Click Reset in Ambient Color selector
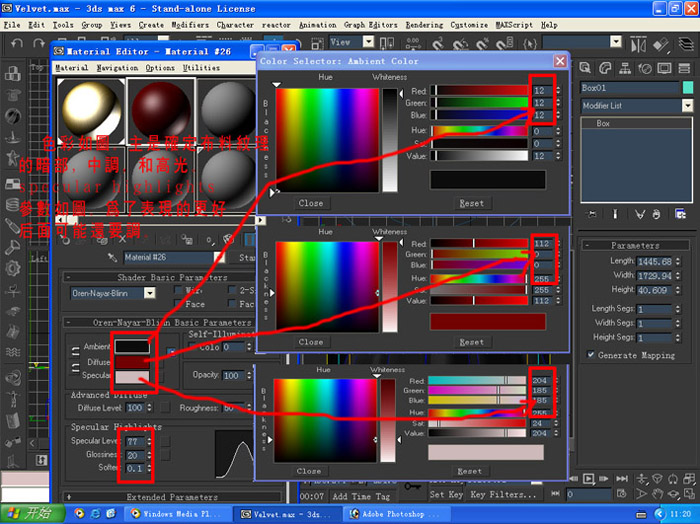 (471, 203)
